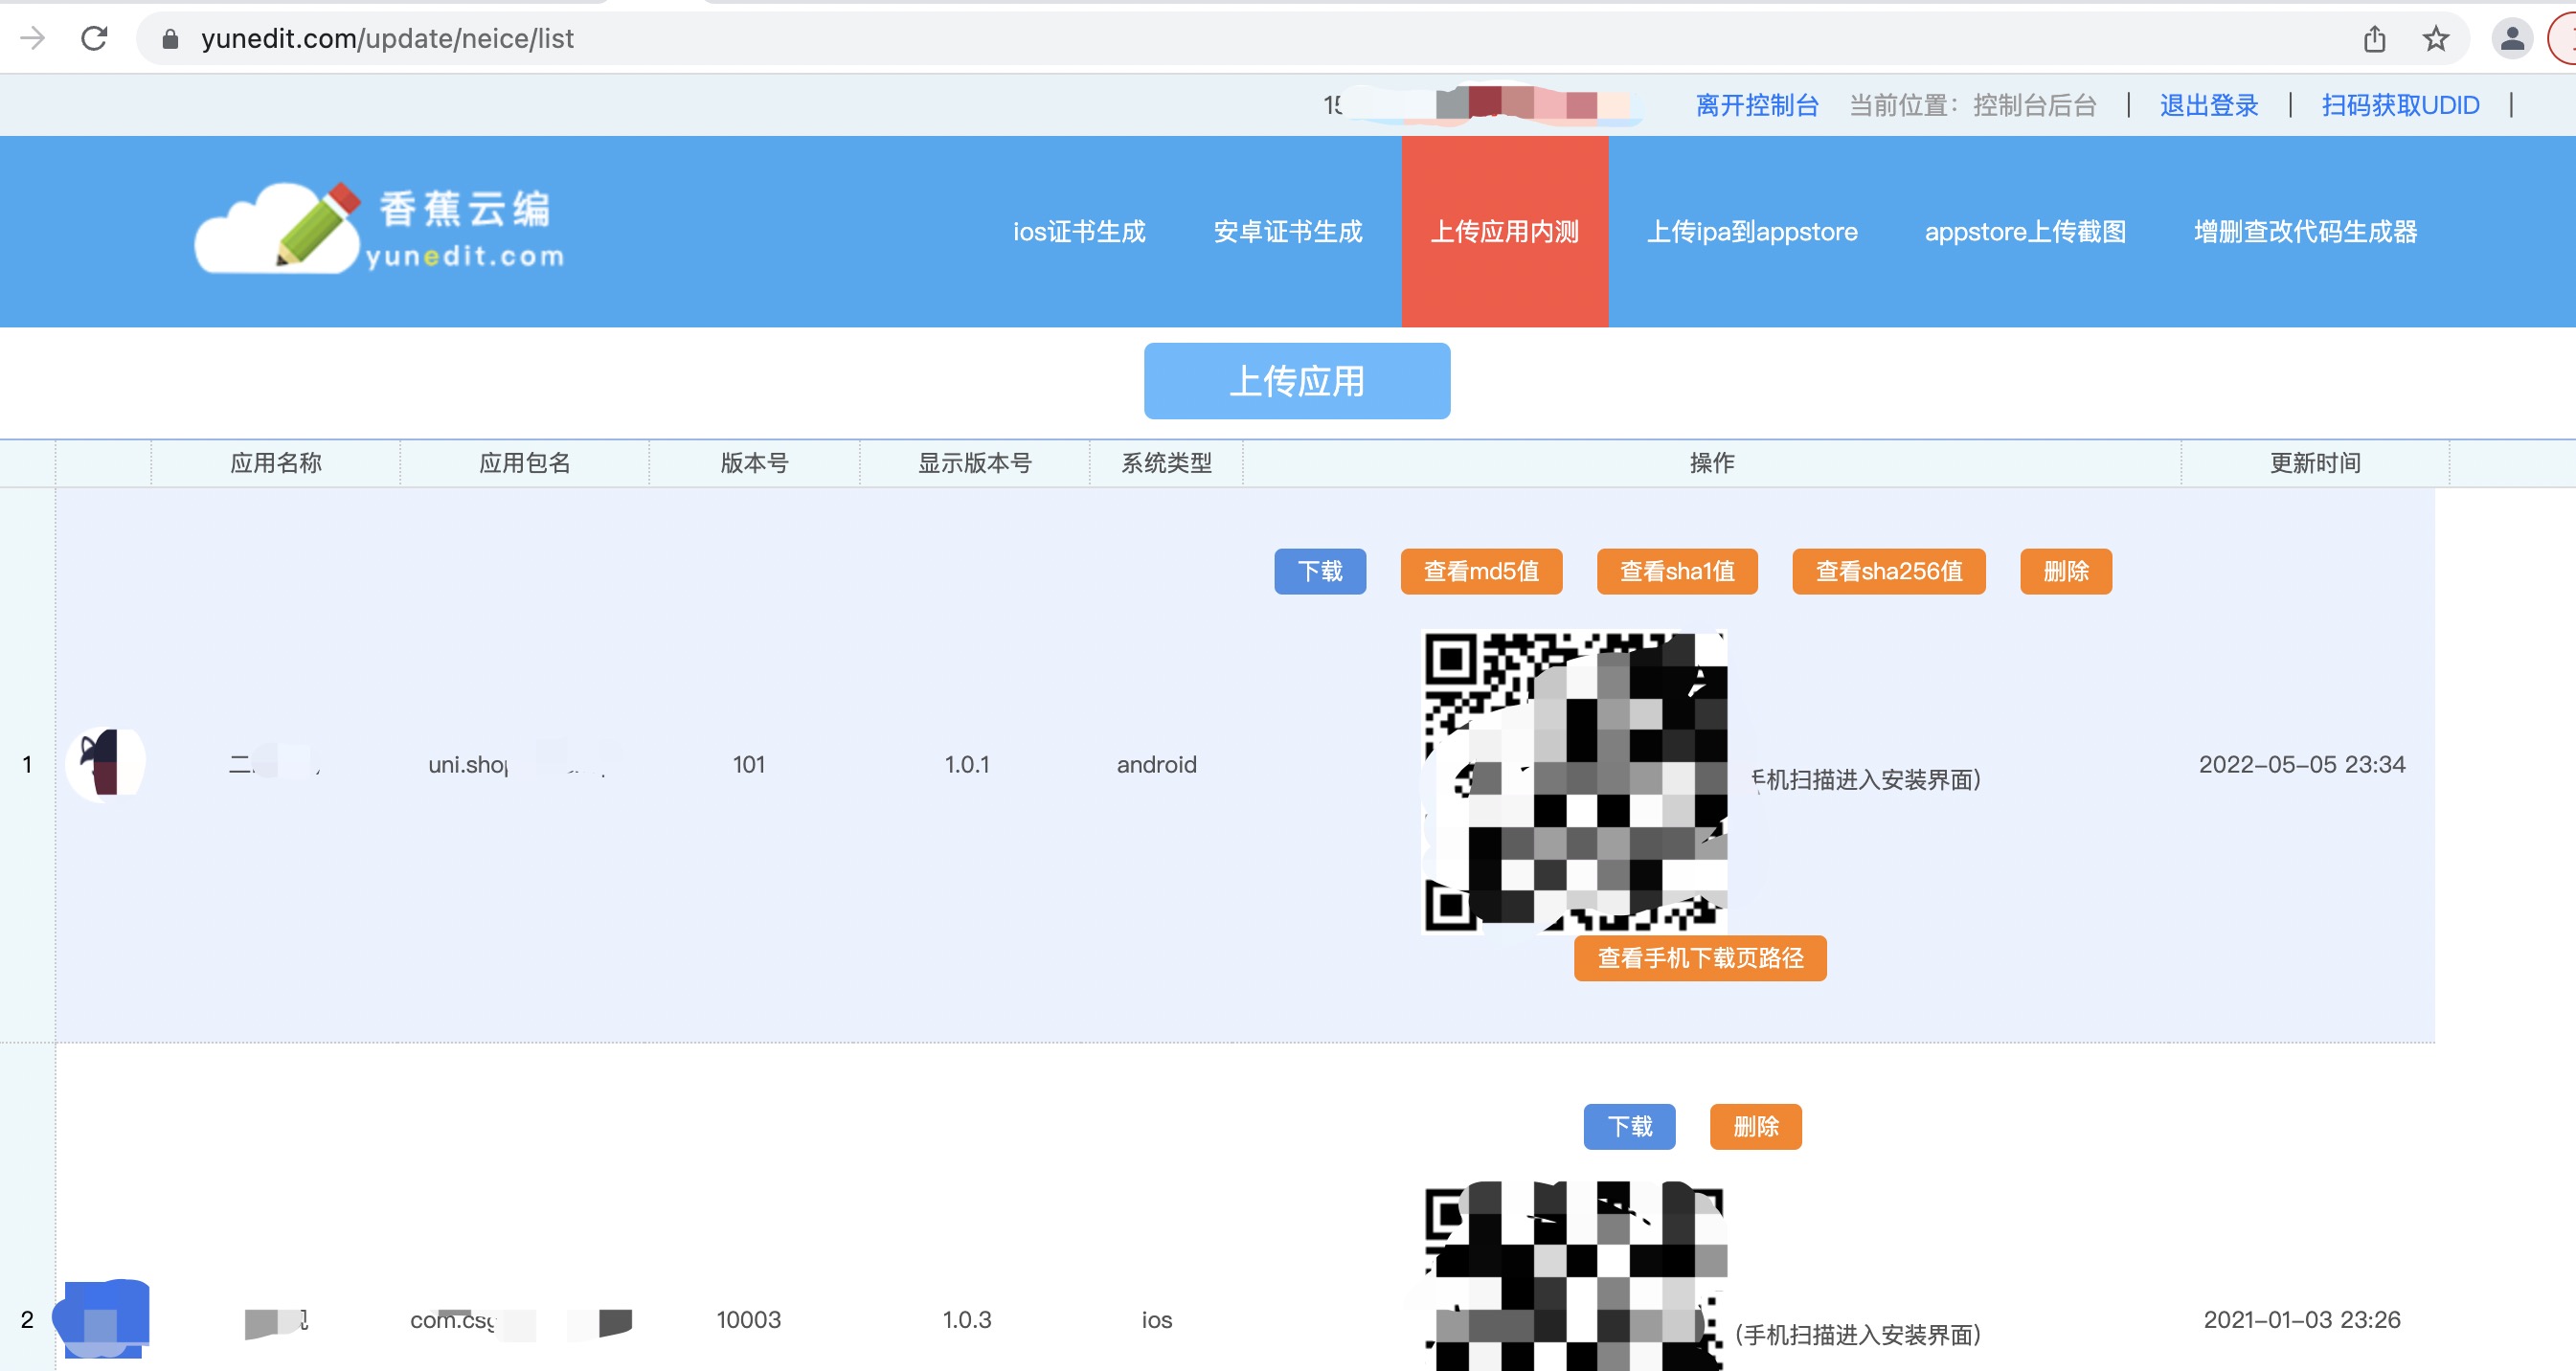
Task: Reload the page with the refresh icon
Action: (94, 38)
